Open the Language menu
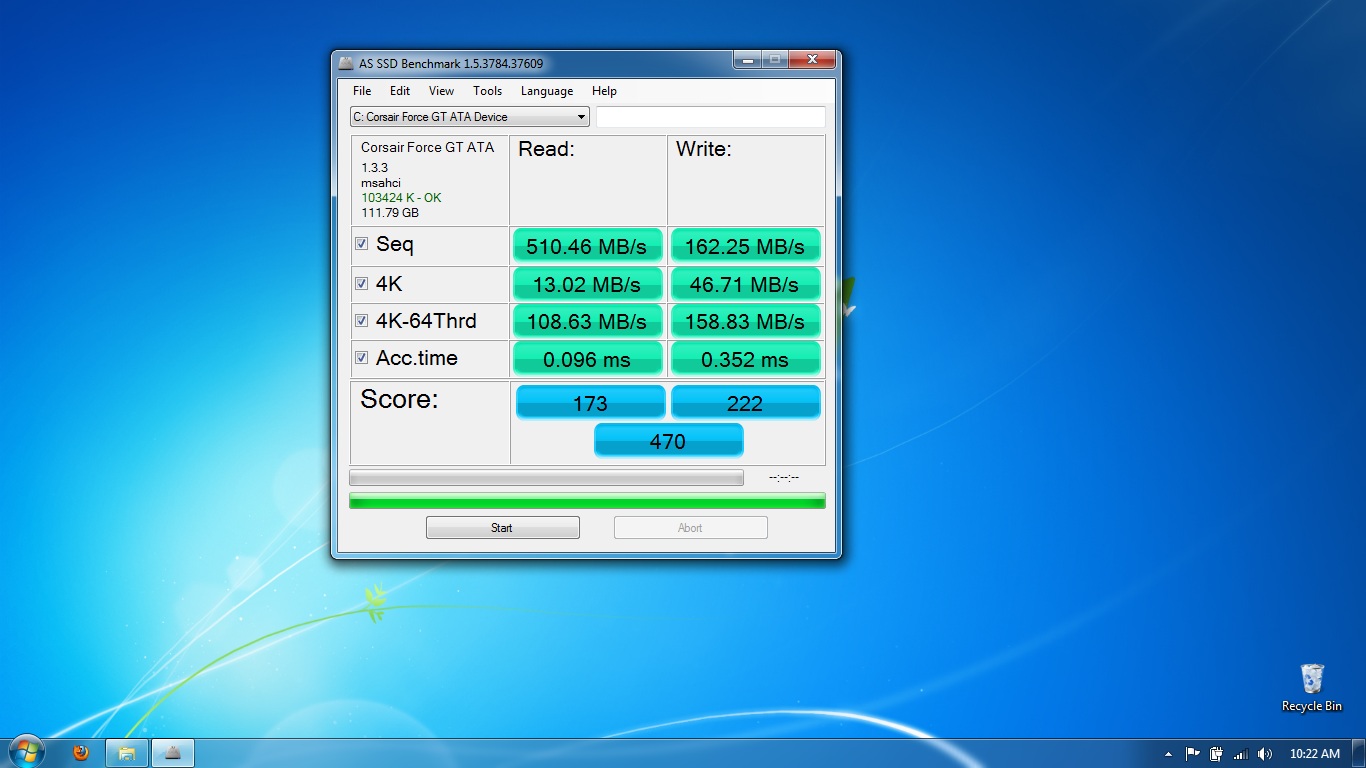Image resolution: width=1366 pixels, height=768 pixels. coord(547,91)
